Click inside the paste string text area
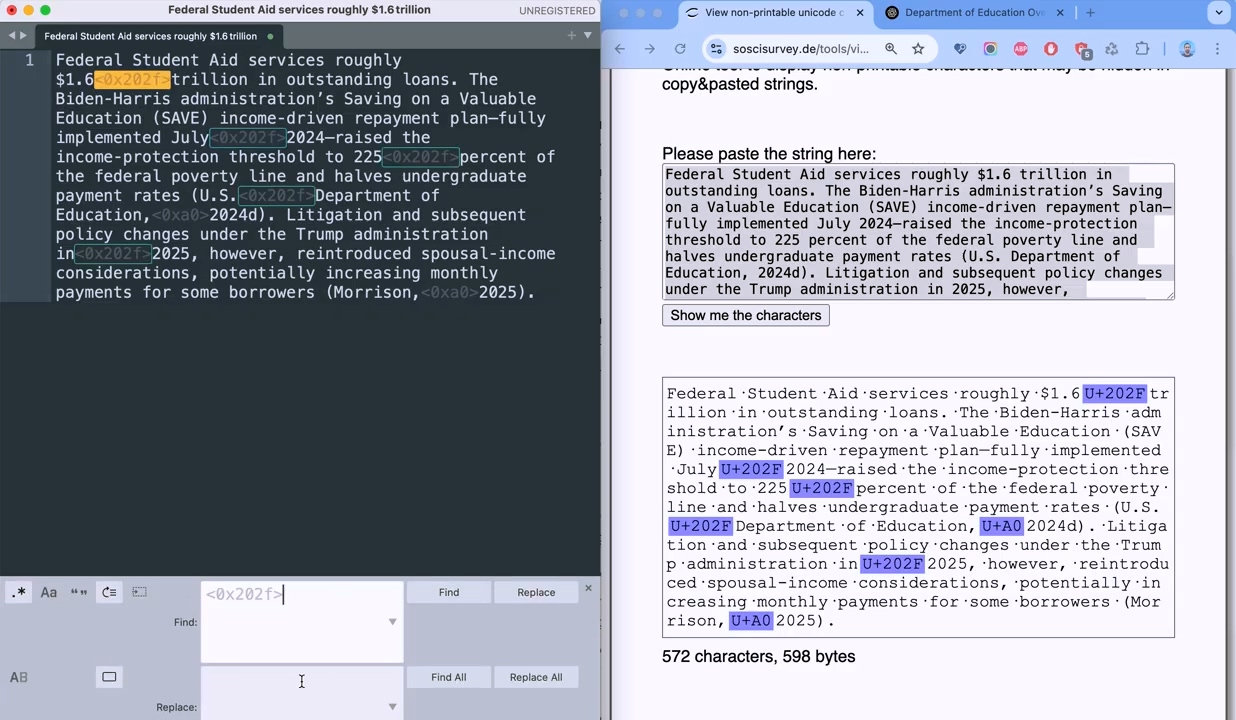This screenshot has height=720, width=1236. pyautogui.click(x=918, y=230)
